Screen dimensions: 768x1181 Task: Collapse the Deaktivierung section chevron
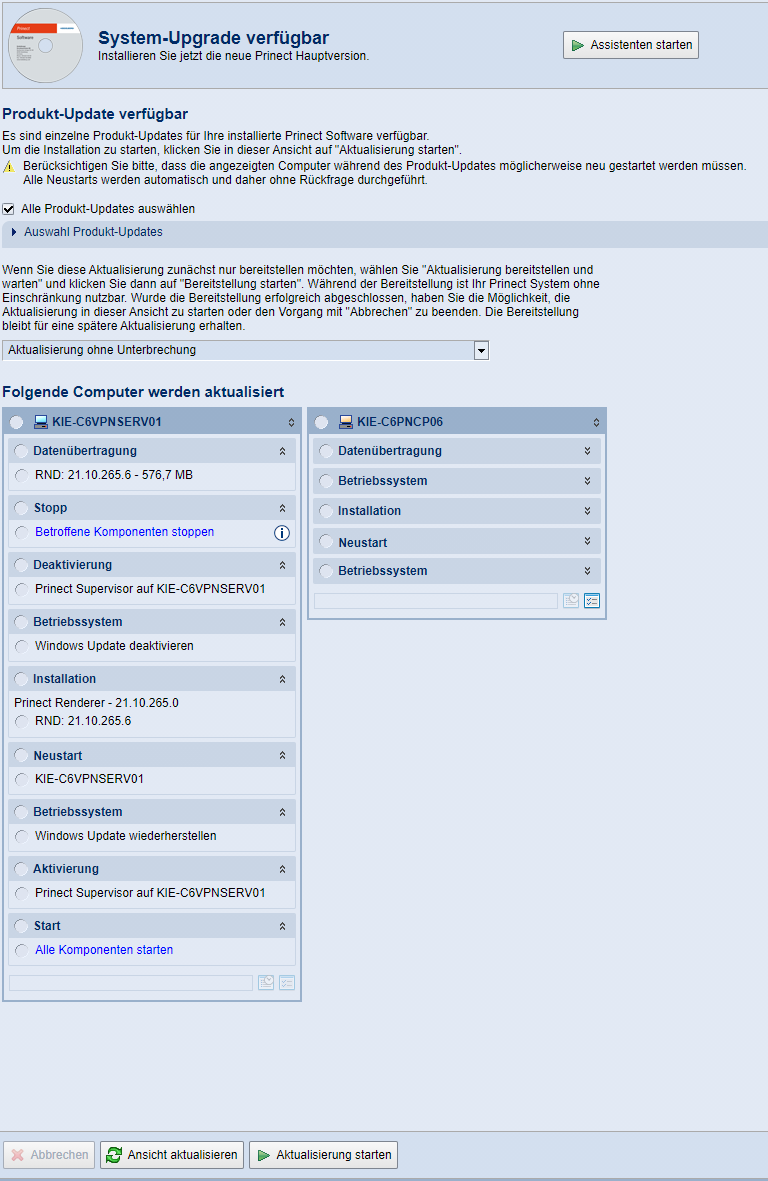pos(282,566)
